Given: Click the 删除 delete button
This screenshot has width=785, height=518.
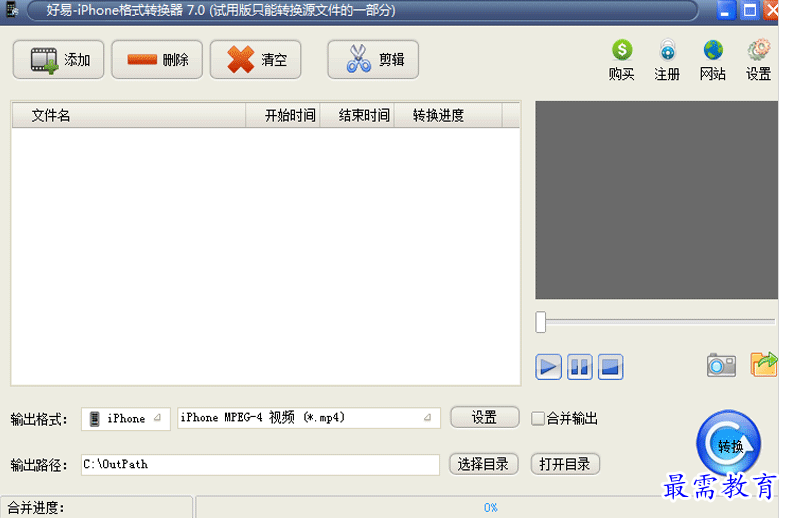Looking at the screenshot, I should click(x=157, y=60).
